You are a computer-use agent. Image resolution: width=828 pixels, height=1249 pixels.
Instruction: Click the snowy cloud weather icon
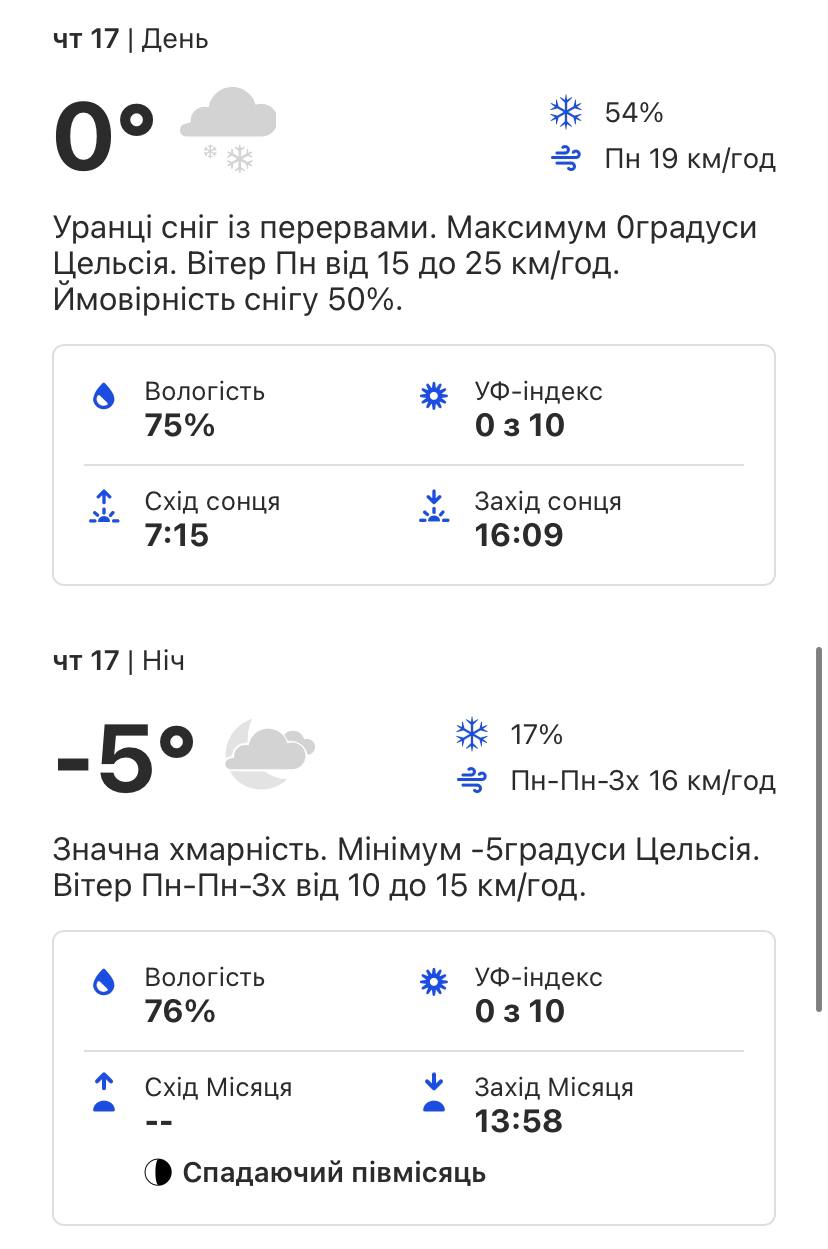tap(228, 125)
